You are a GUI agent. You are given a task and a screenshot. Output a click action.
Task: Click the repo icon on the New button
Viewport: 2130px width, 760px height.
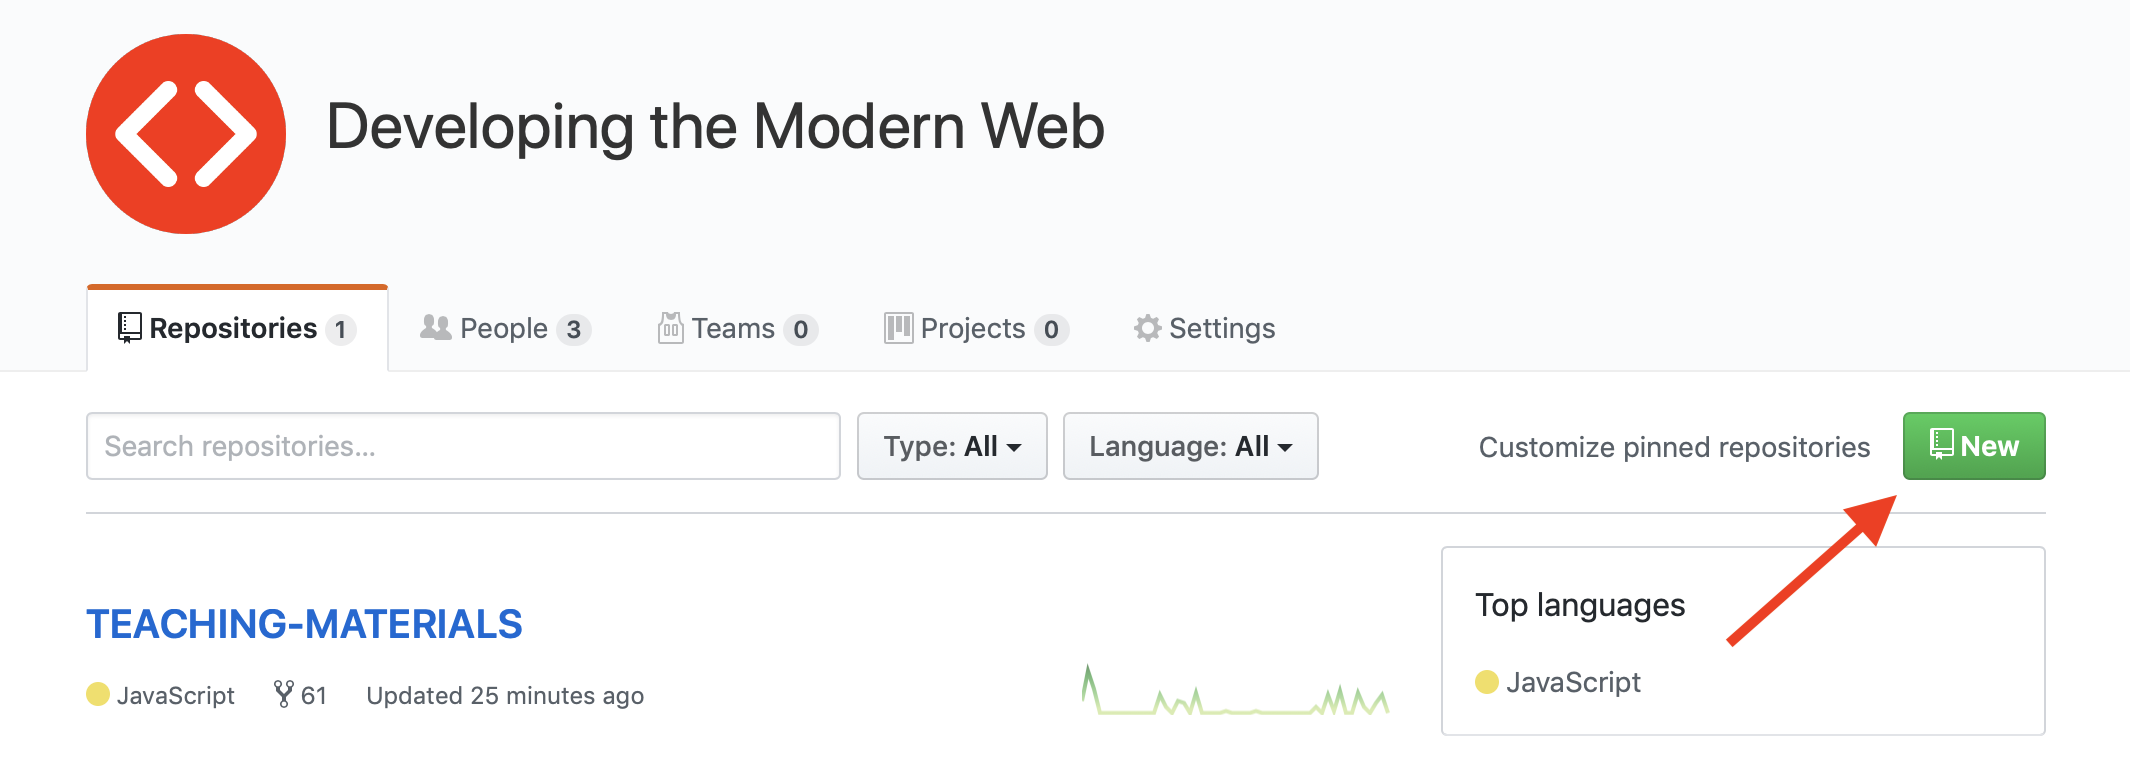click(1941, 445)
